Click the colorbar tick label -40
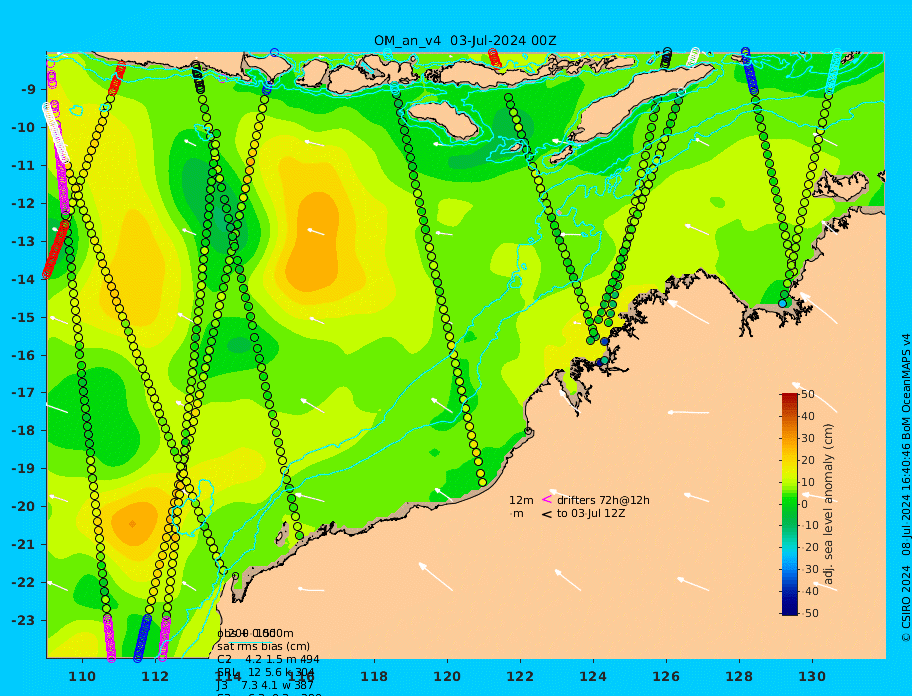The image size is (912, 696). (x=809, y=591)
